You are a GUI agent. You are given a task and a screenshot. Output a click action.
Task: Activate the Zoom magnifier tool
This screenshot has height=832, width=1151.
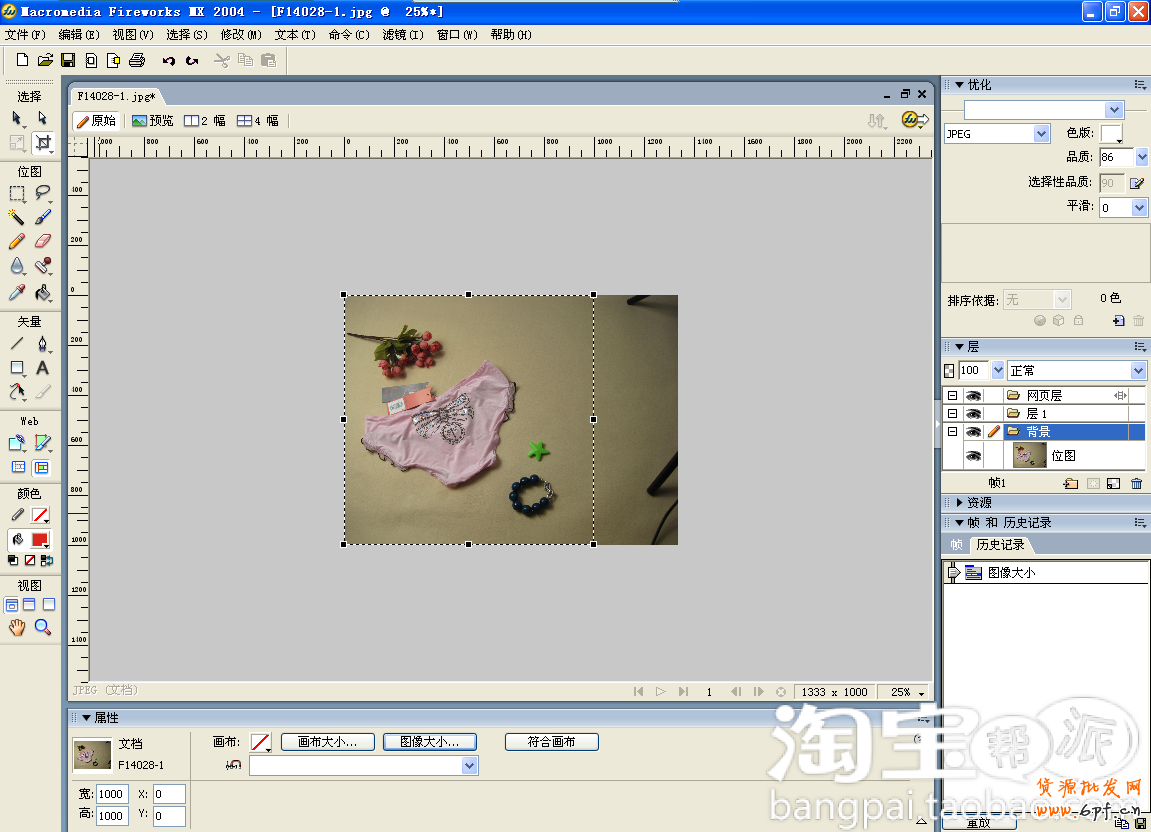(43, 627)
